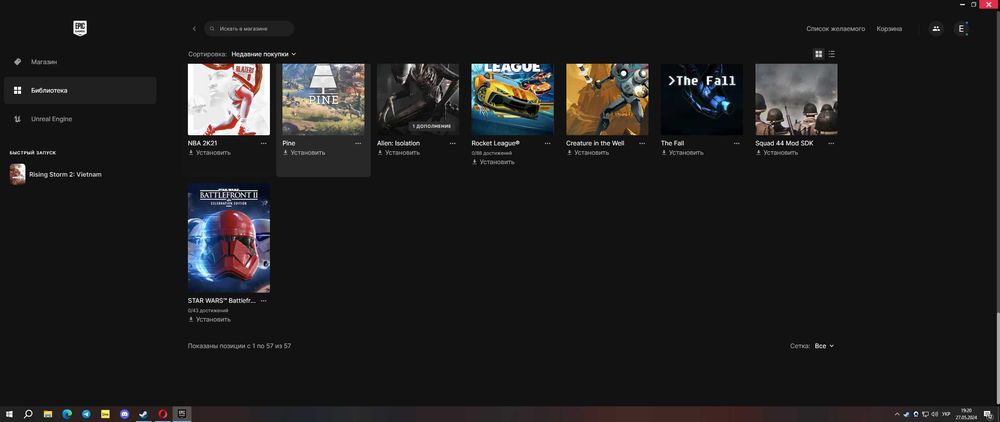Open Steam from the taskbar
This screenshot has width=1000, height=422.
[x=143, y=414]
